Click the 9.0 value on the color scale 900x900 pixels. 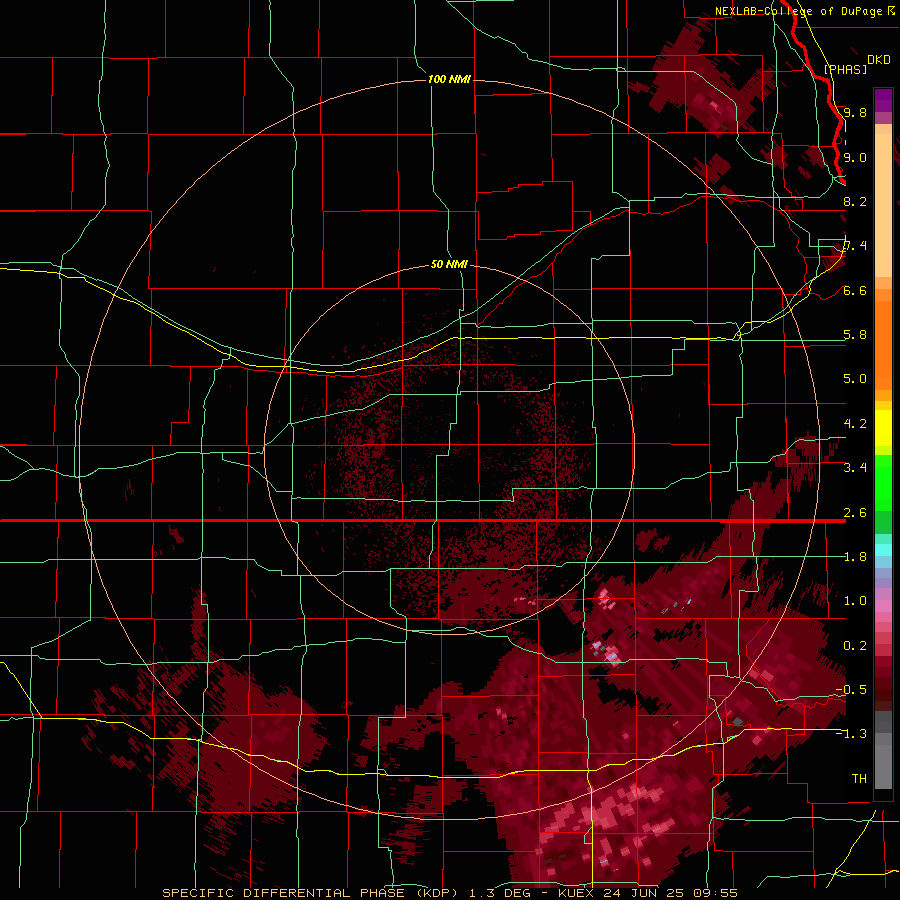[855, 157]
